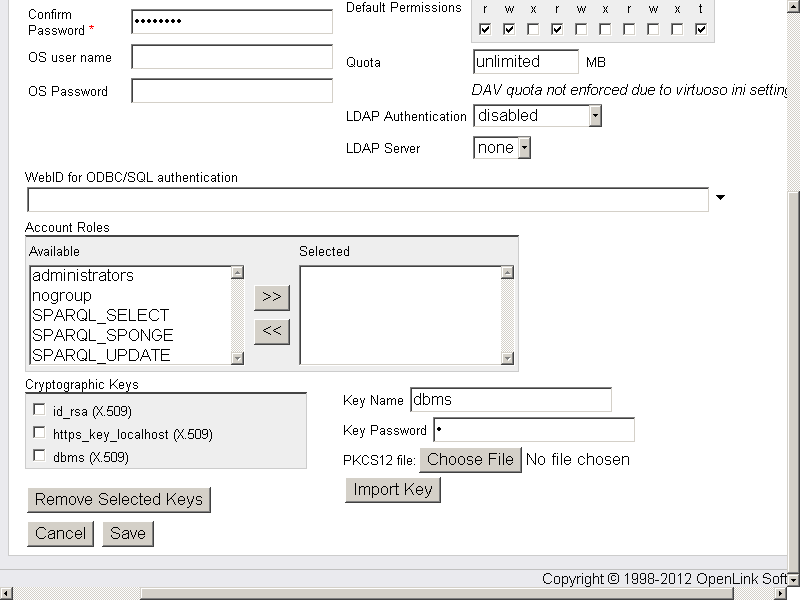Click the Key Name input field
The height and width of the screenshot is (600, 800).
(510, 400)
